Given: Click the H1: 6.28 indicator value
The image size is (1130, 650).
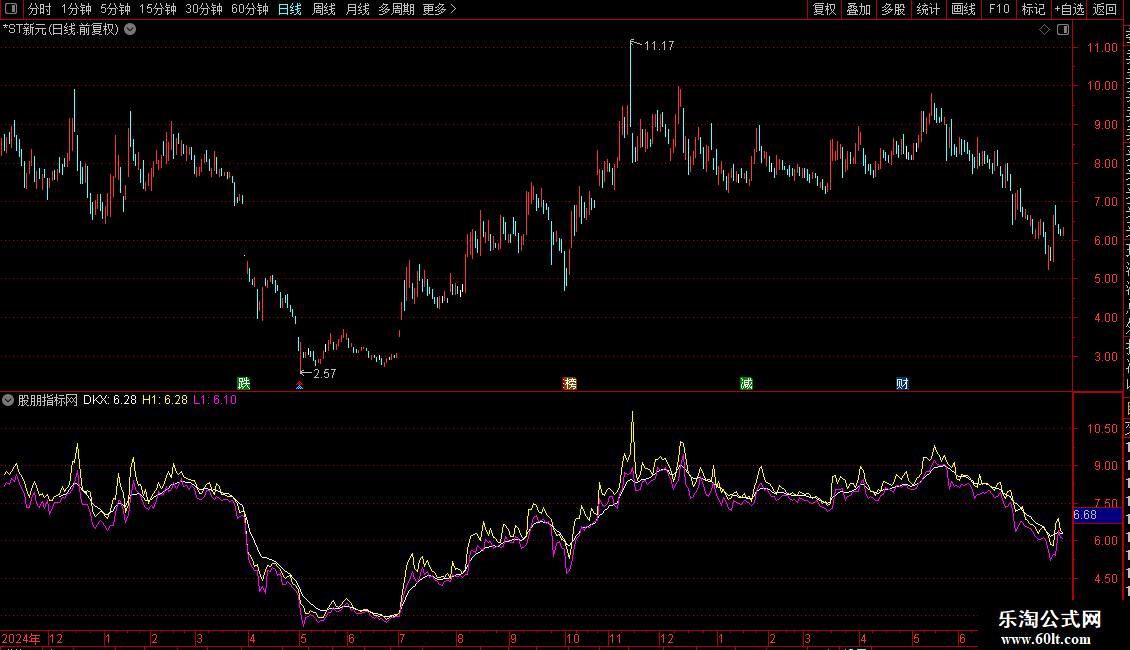Looking at the screenshot, I should (x=164, y=400).
